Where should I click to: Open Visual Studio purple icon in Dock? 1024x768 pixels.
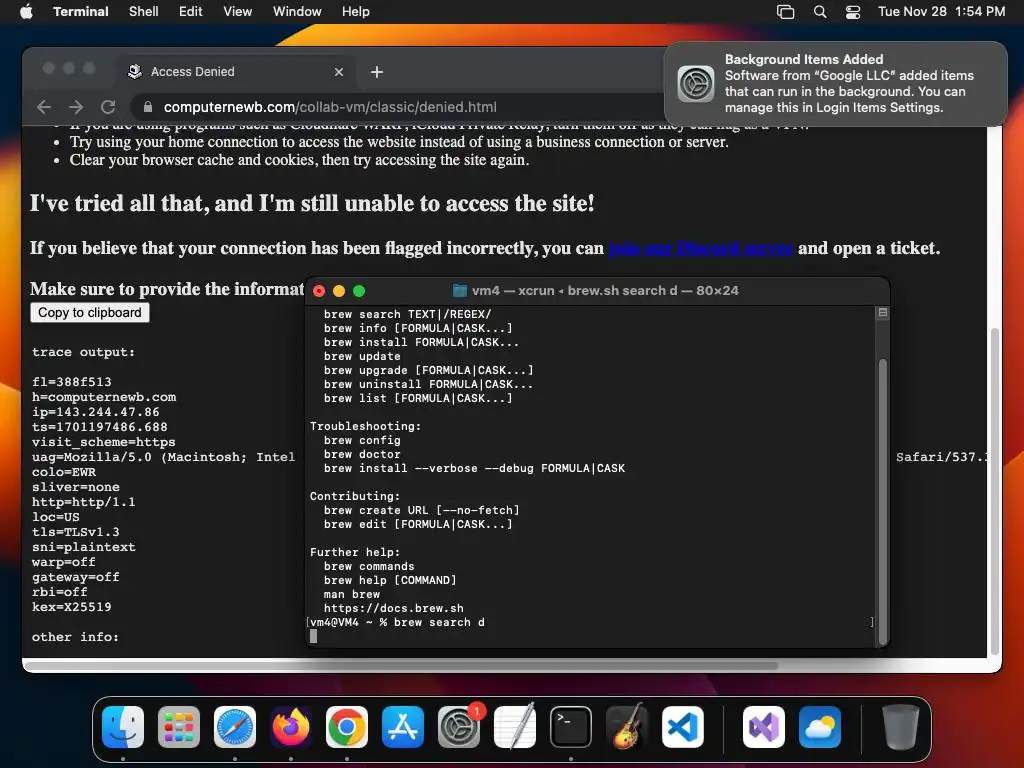tap(764, 727)
